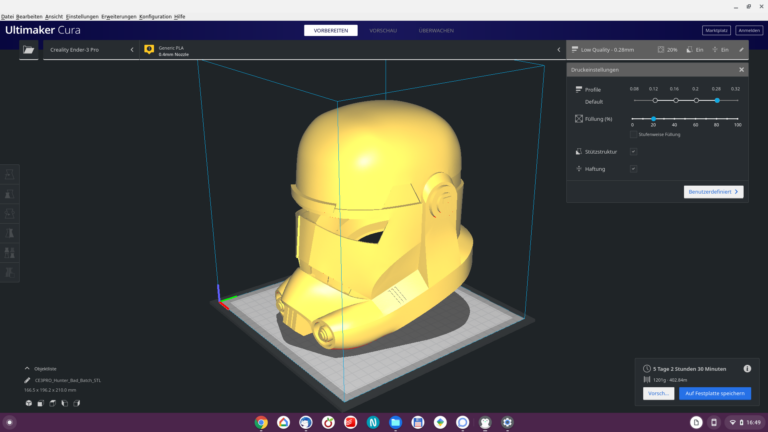Toggle the Haftung checkbox
This screenshot has width=768, height=432.
pyautogui.click(x=633, y=169)
